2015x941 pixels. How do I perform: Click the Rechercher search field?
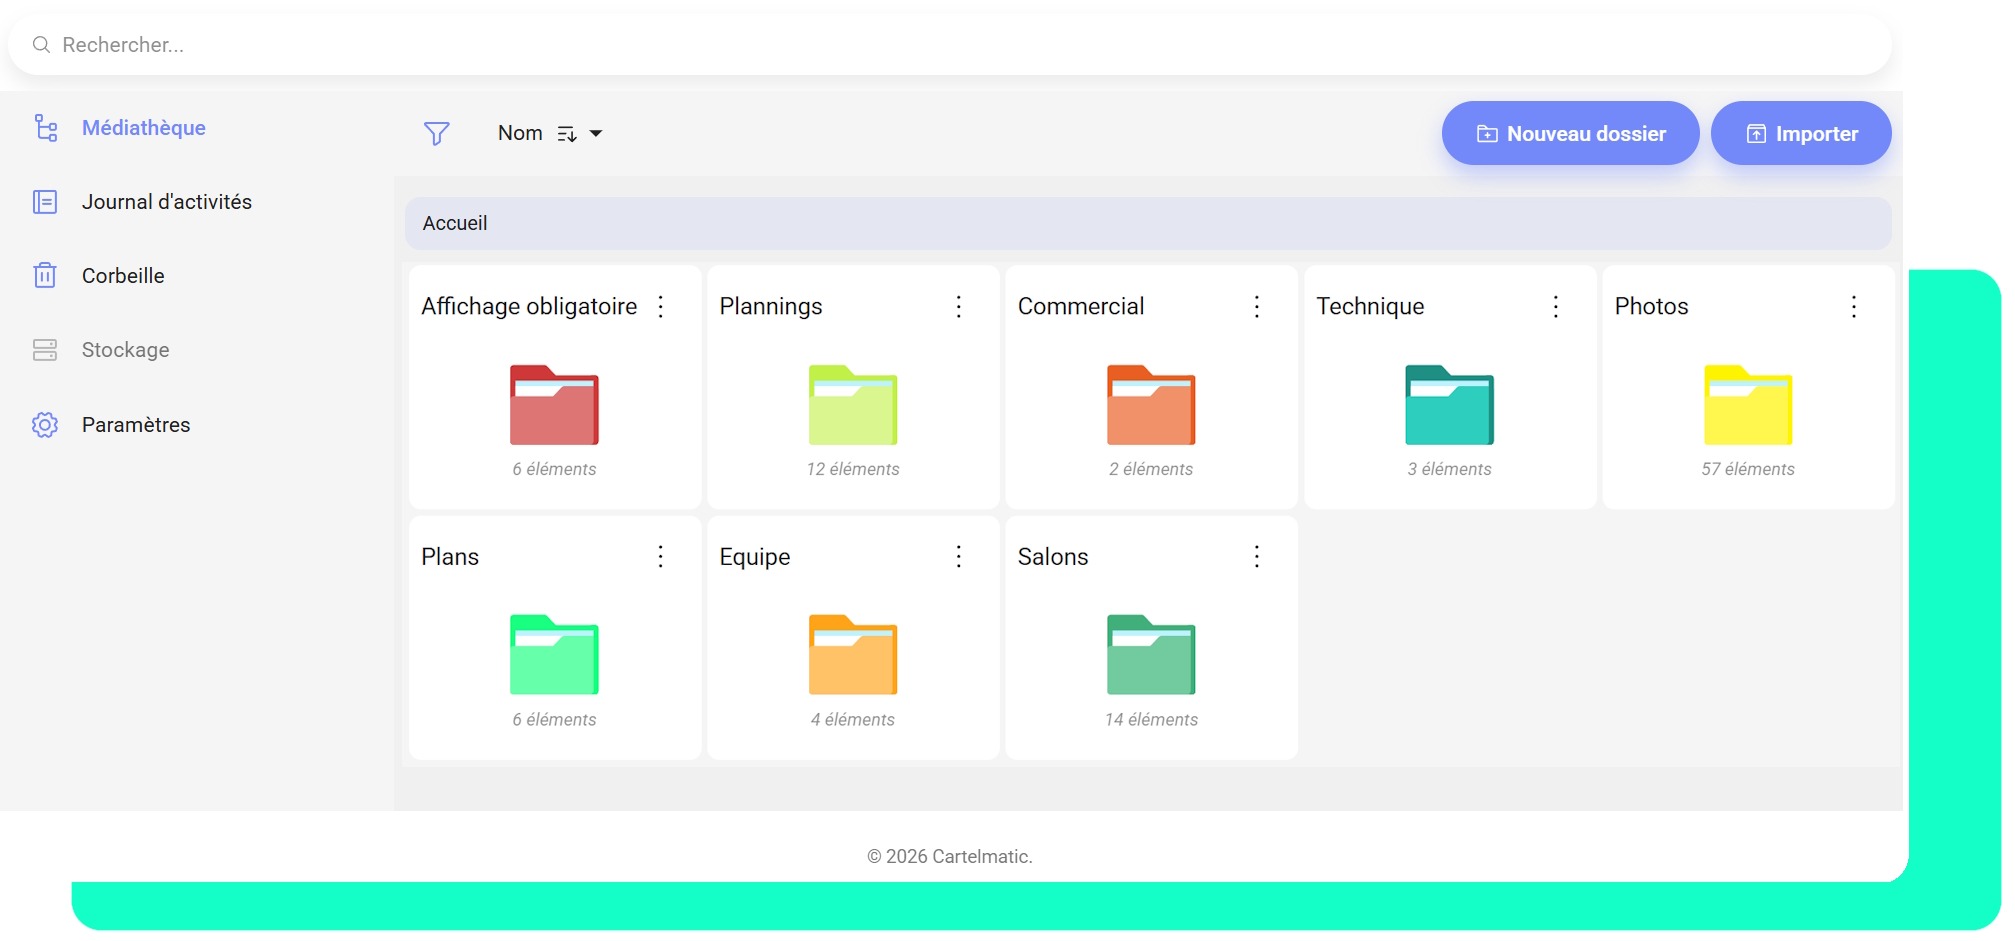950,45
